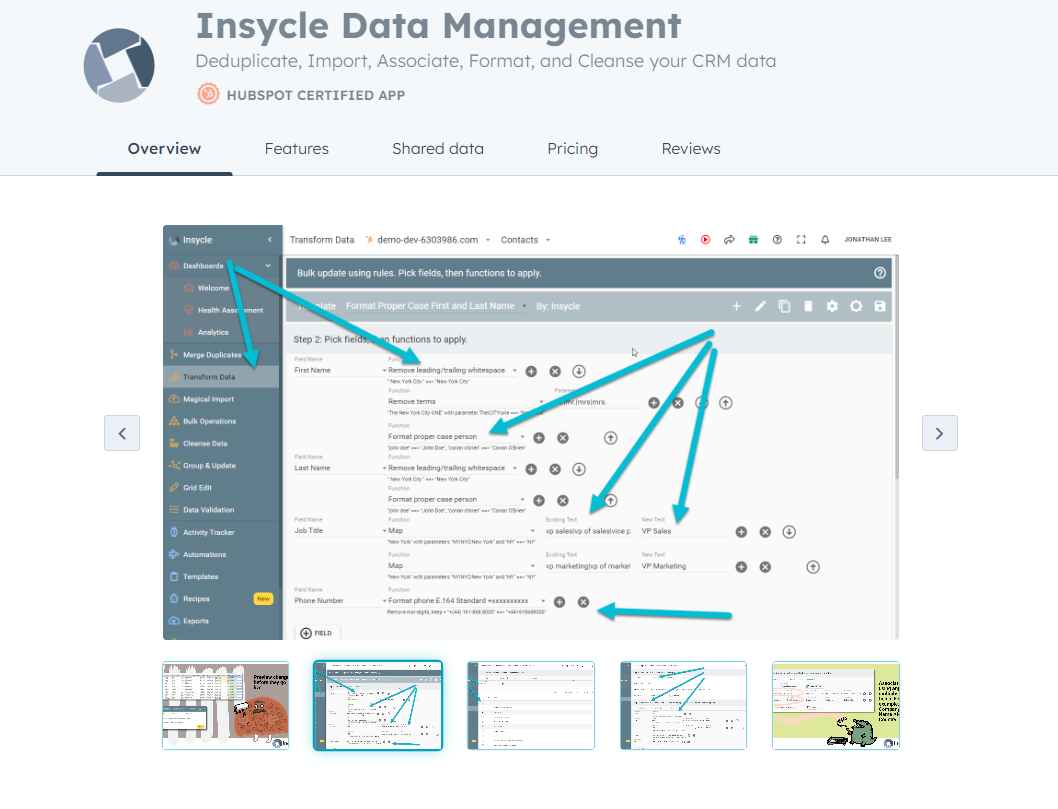
Task: Click the copy template icon
Action: pyautogui.click(x=784, y=306)
